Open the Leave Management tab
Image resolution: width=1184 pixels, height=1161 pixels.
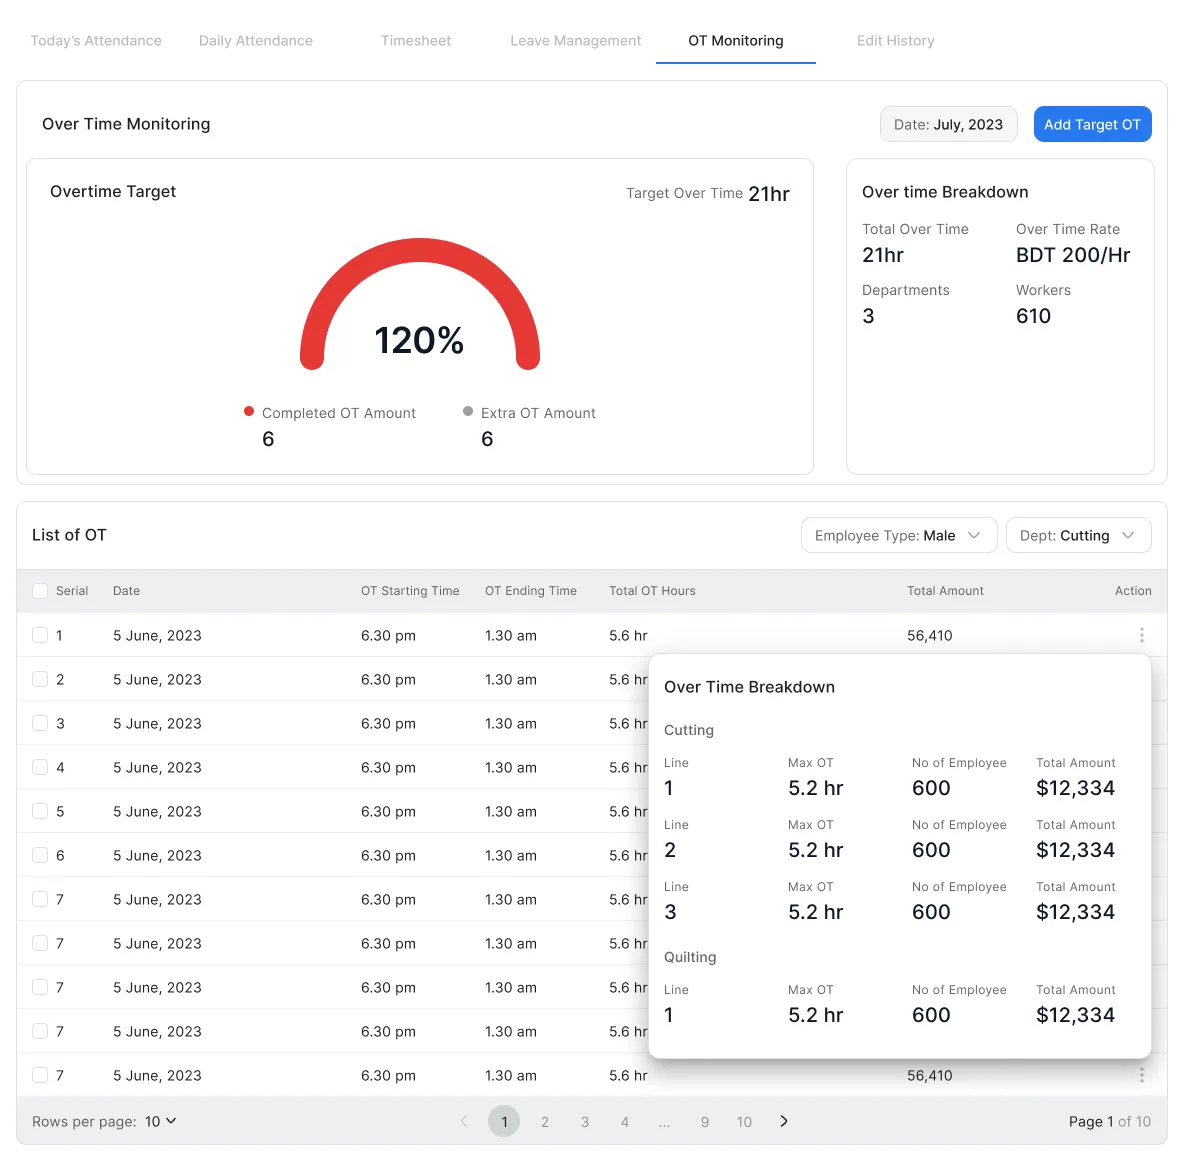click(x=576, y=41)
